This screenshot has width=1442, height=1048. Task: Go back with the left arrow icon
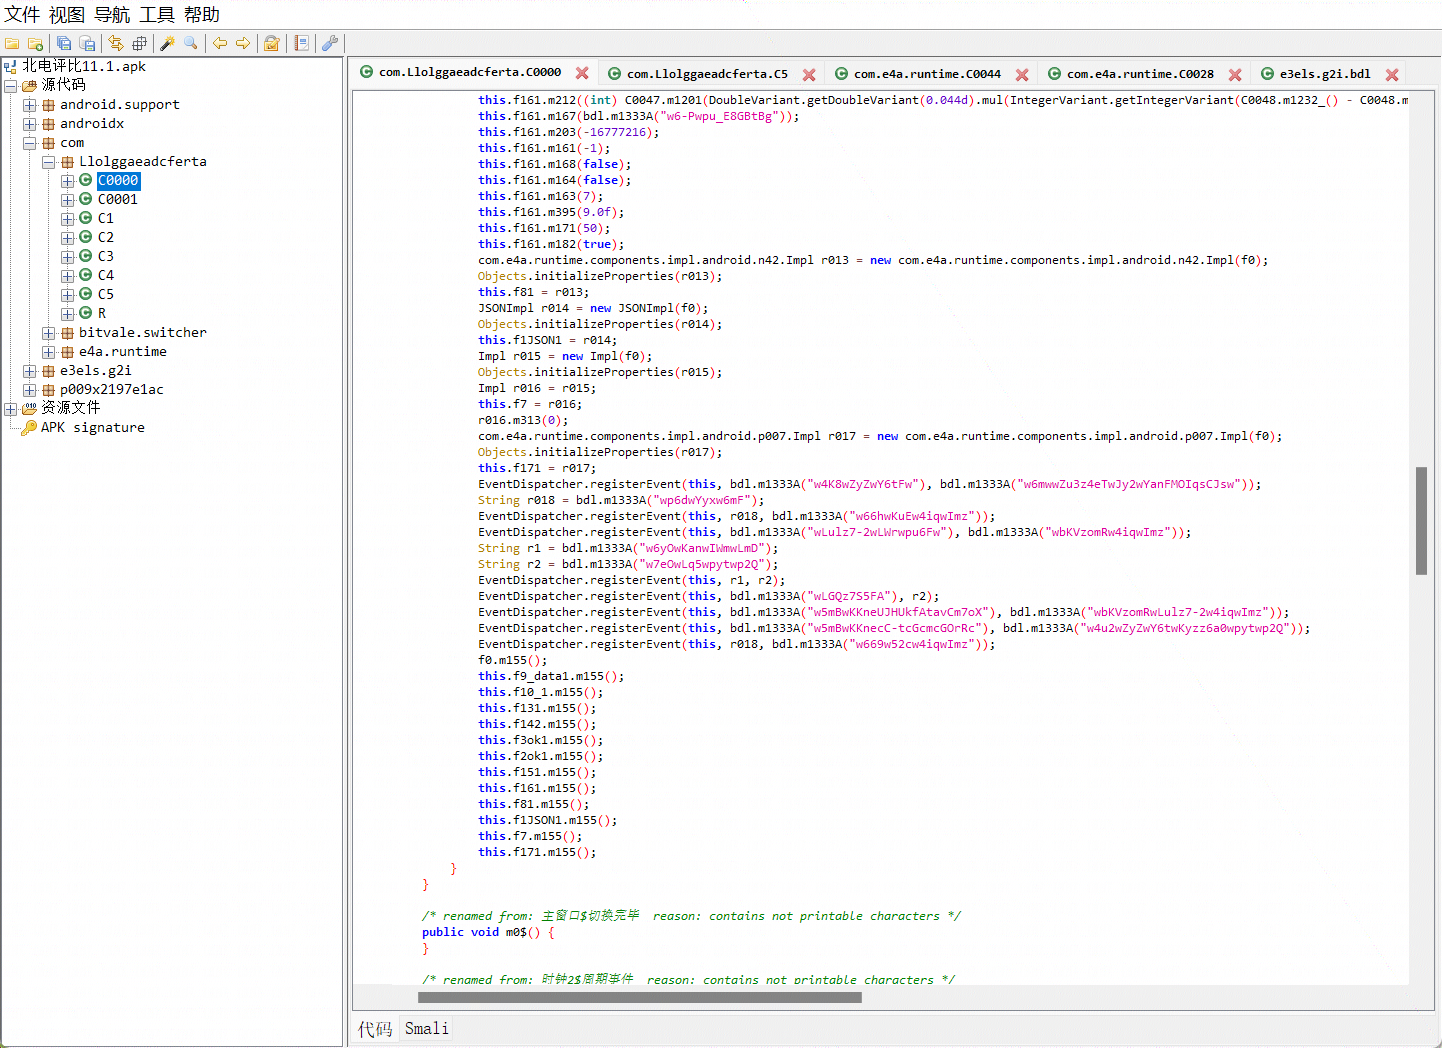(220, 43)
